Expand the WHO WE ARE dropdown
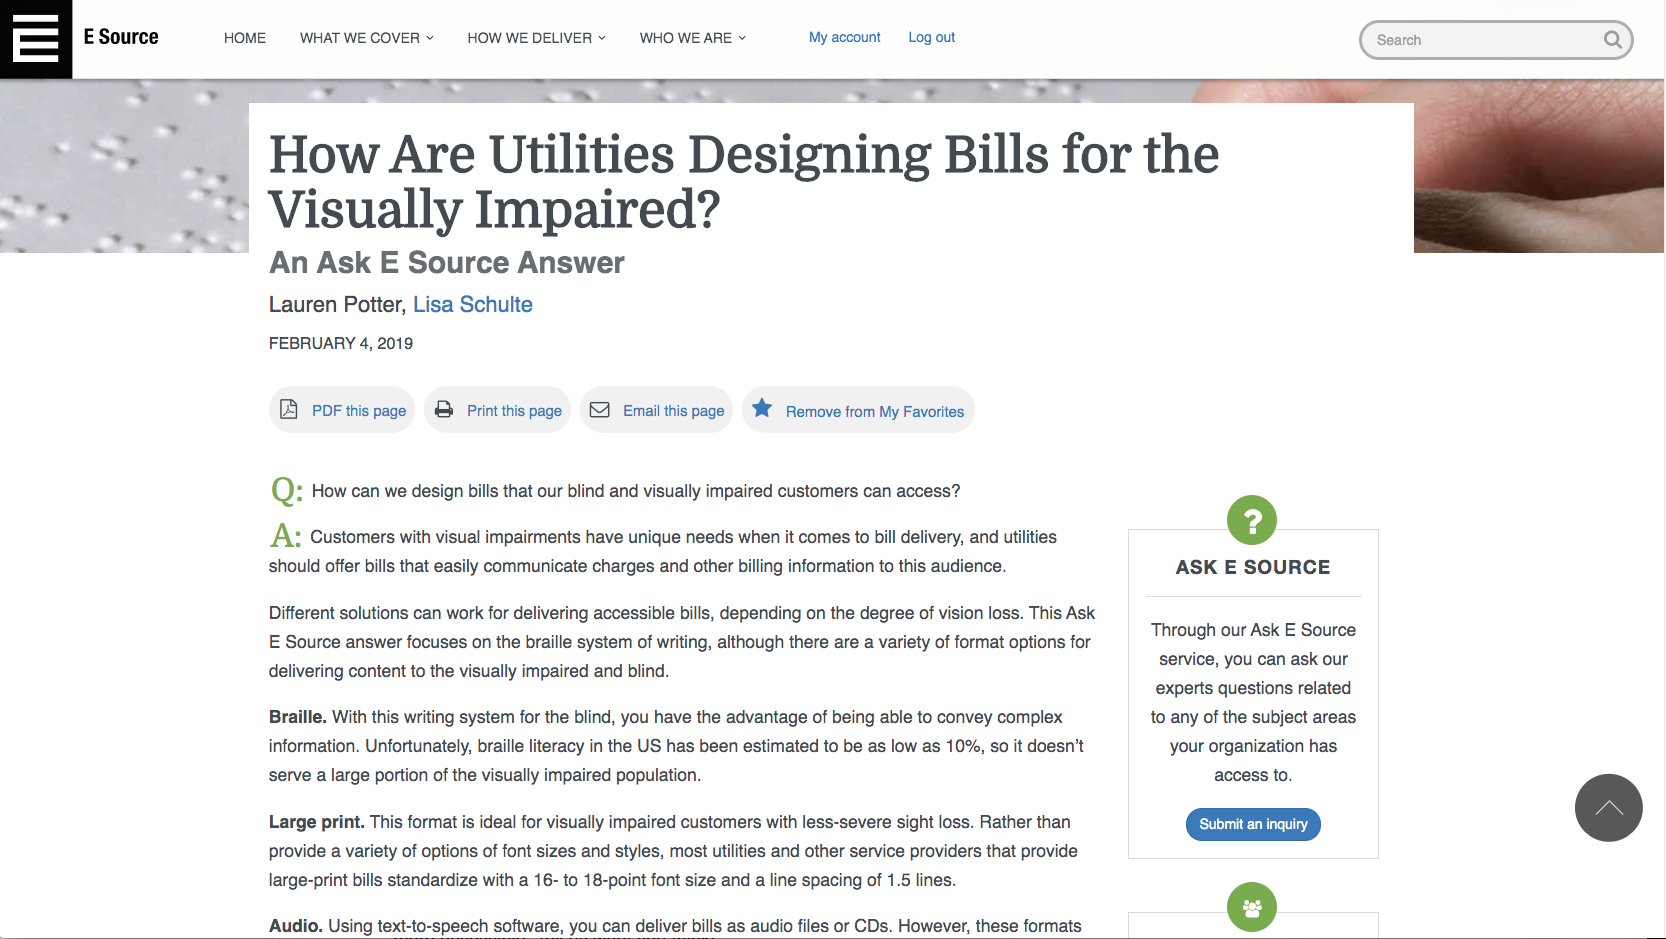The height and width of the screenshot is (939, 1666). (x=692, y=38)
